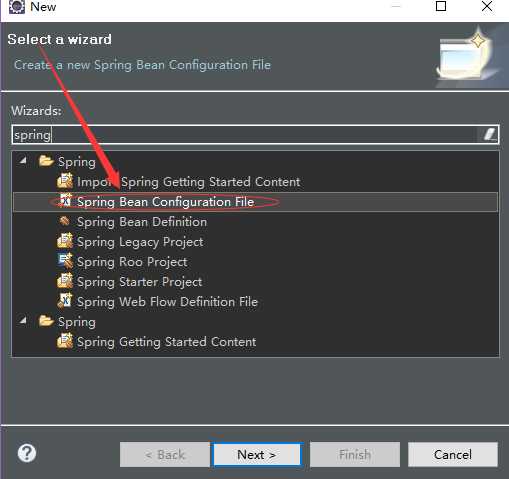
Task: Collapse the first Spring category
Action: [23, 161]
